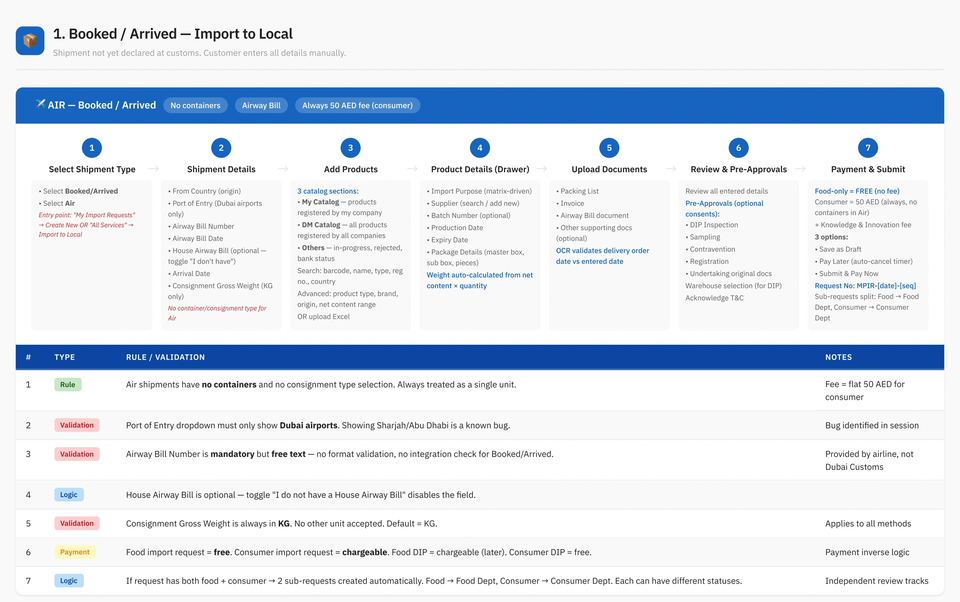Viewport: 960px width, 602px height.
Task: Open step 3 circle Add Products
Action: 350,148
